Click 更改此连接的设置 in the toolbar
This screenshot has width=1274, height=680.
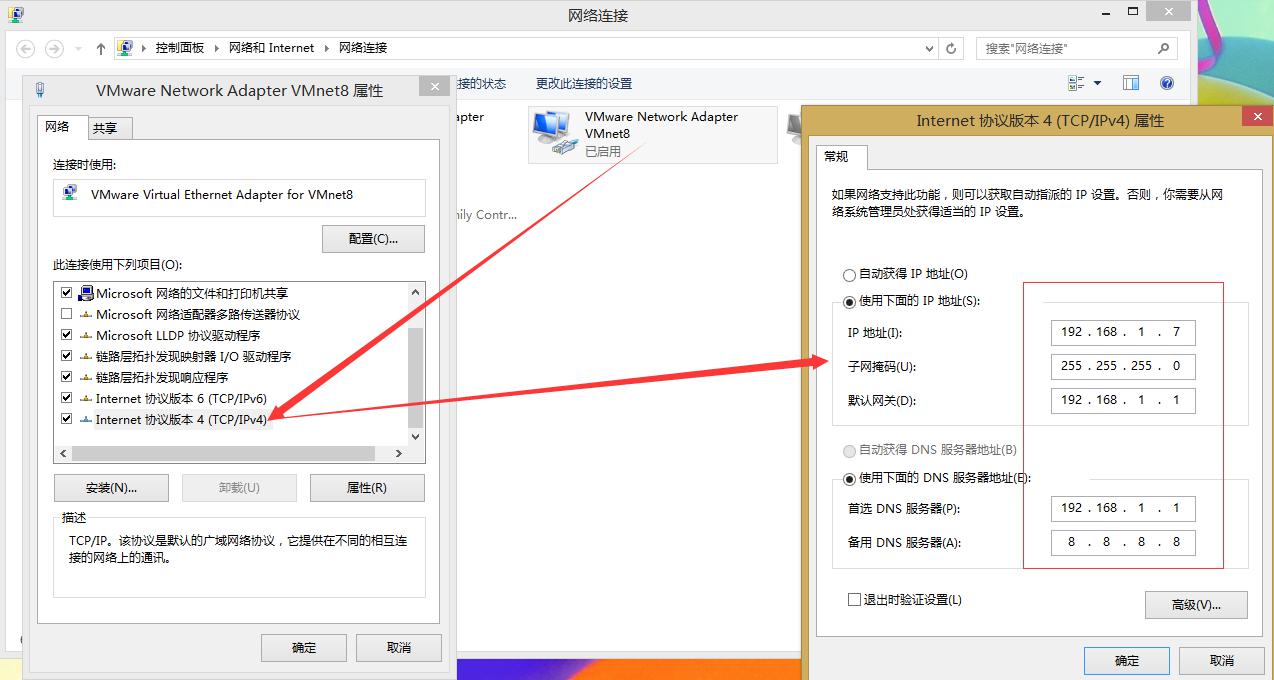click(x=584, y=83)
